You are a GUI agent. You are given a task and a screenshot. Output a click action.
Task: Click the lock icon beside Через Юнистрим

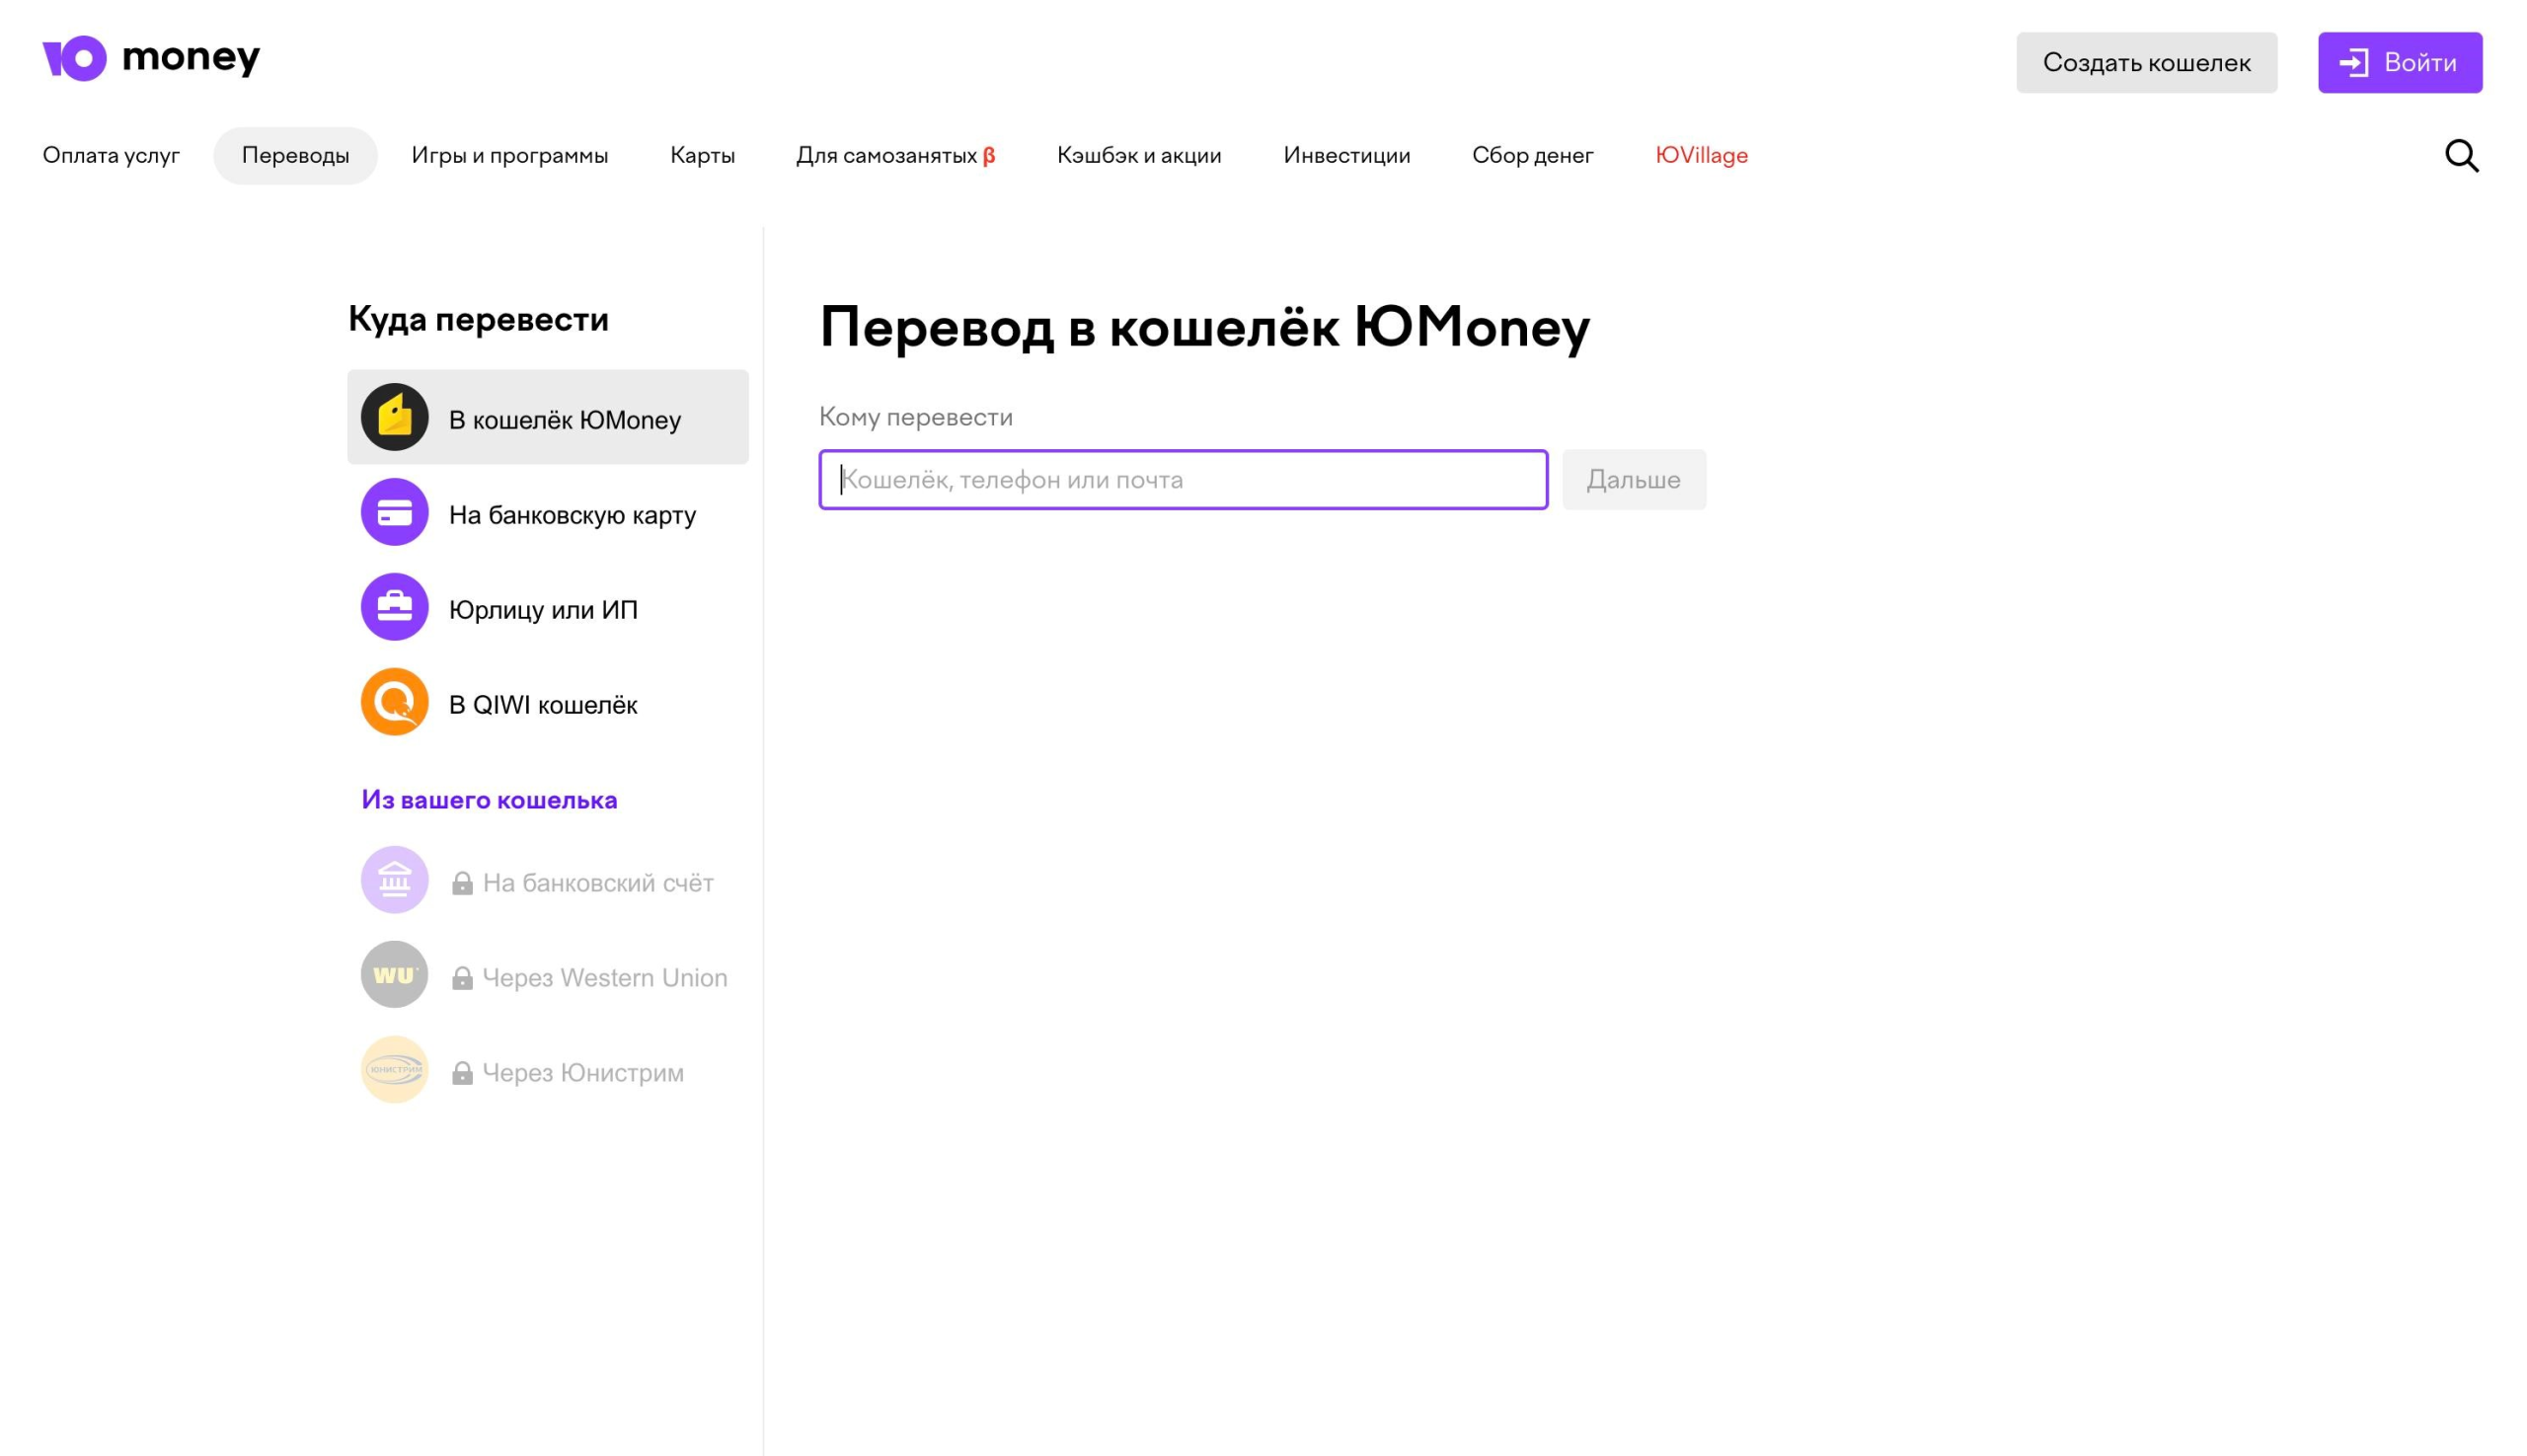462,1073
